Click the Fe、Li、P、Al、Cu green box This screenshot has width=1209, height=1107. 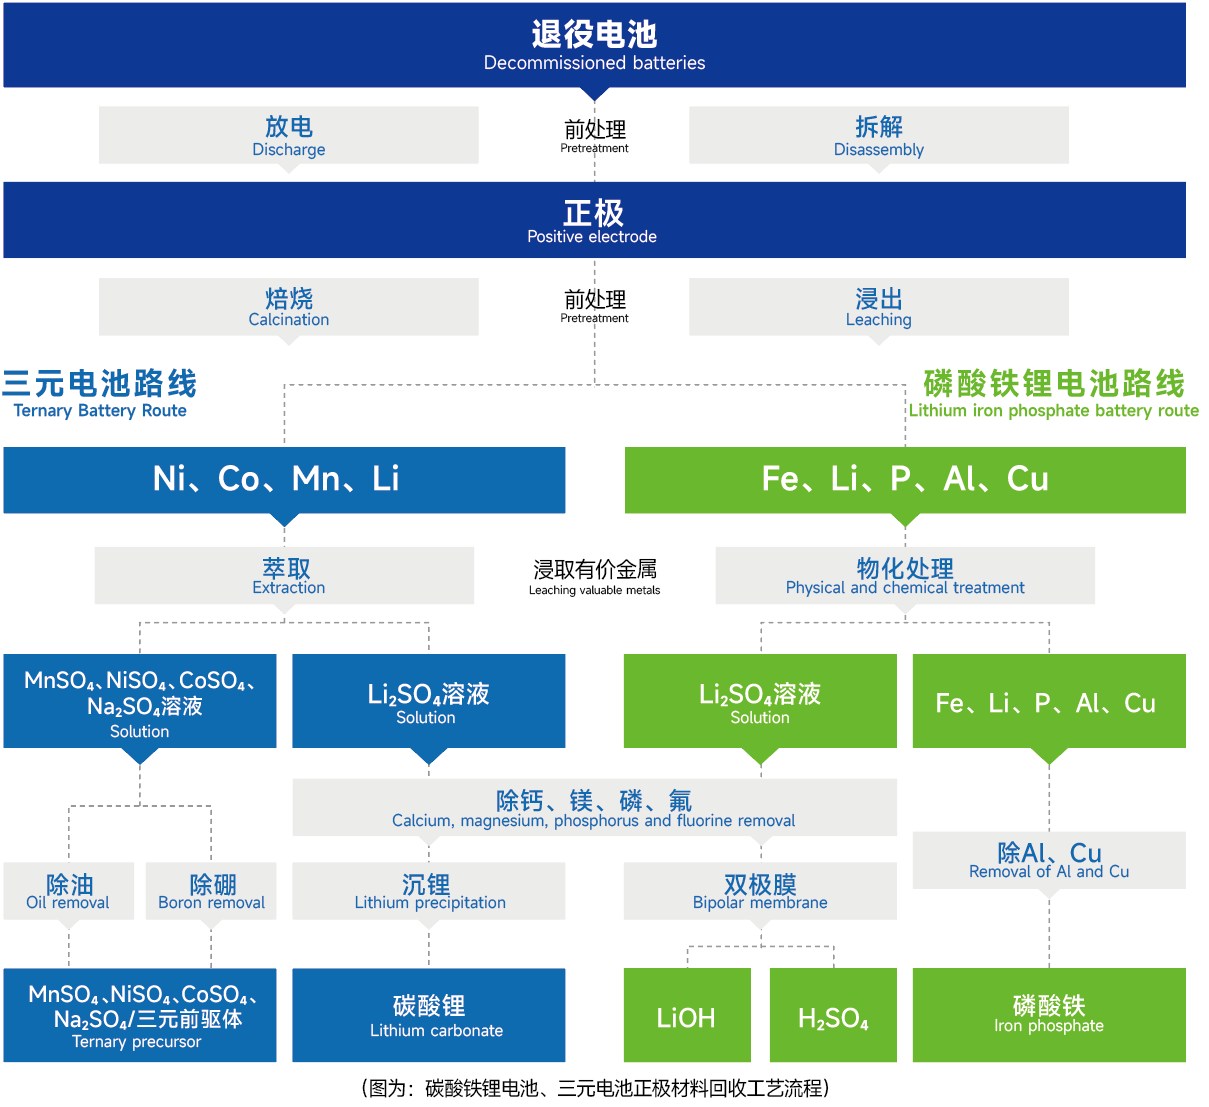pos(905,480)
